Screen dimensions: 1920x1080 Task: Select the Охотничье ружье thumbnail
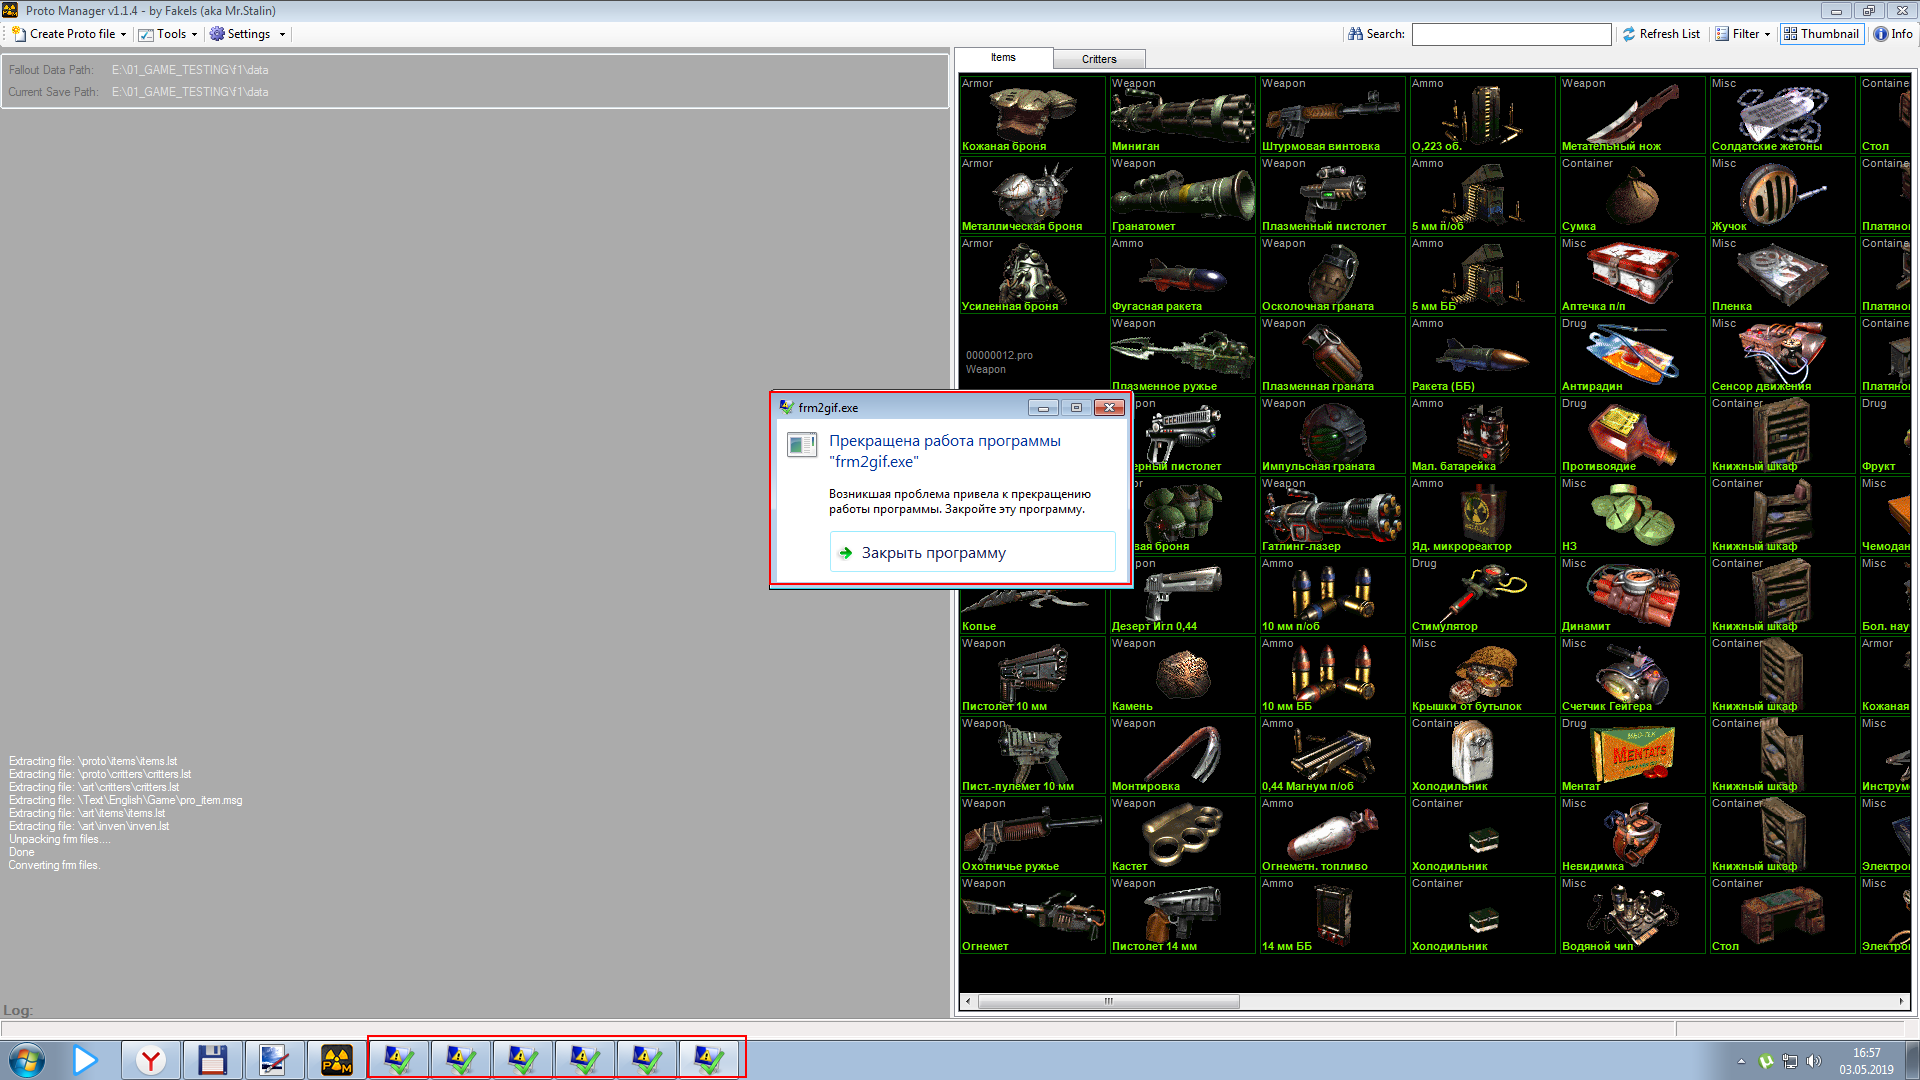(x=1032, y=834)
